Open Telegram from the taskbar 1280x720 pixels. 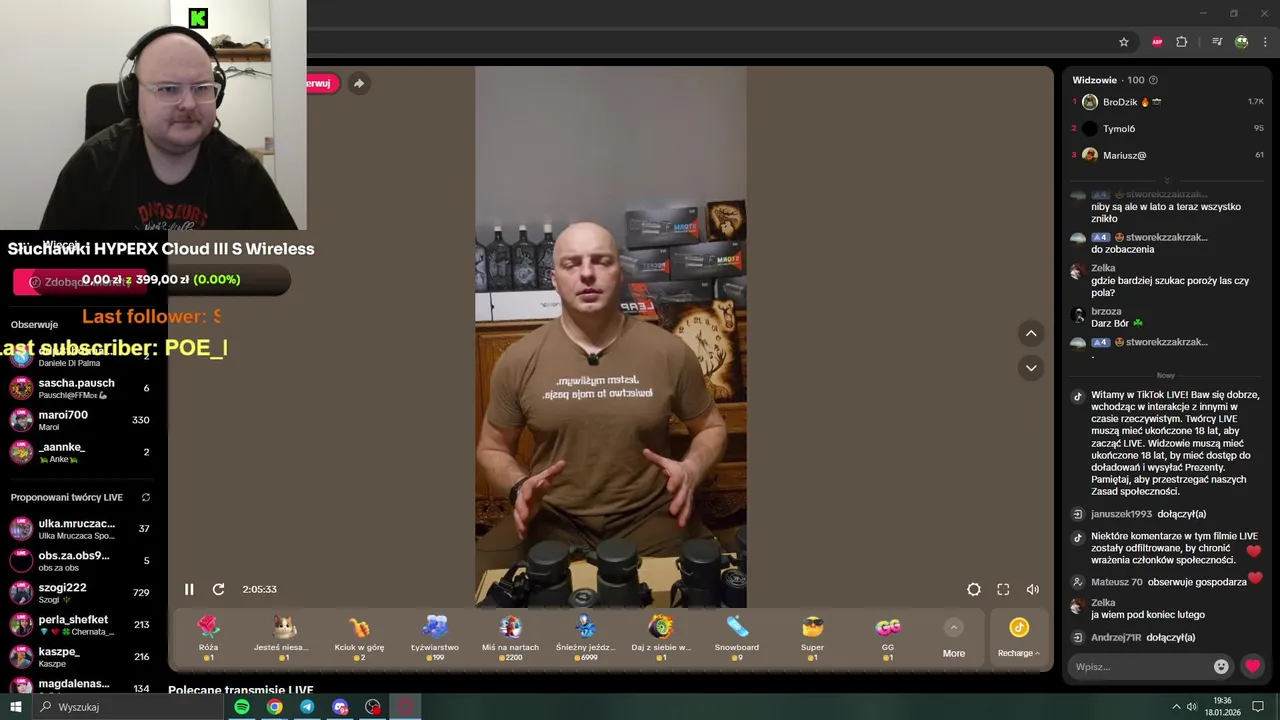pos(307,707)
